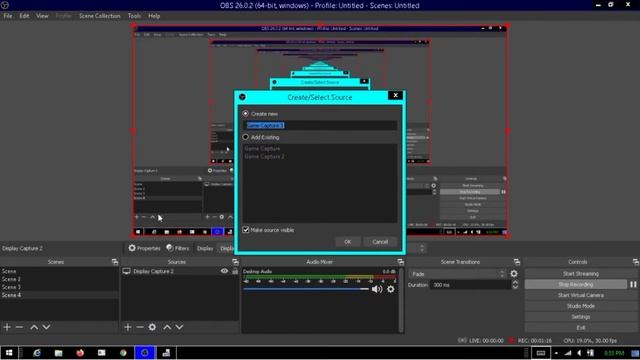Toggle lock on Display Capture 2

(x=235, y=271)
